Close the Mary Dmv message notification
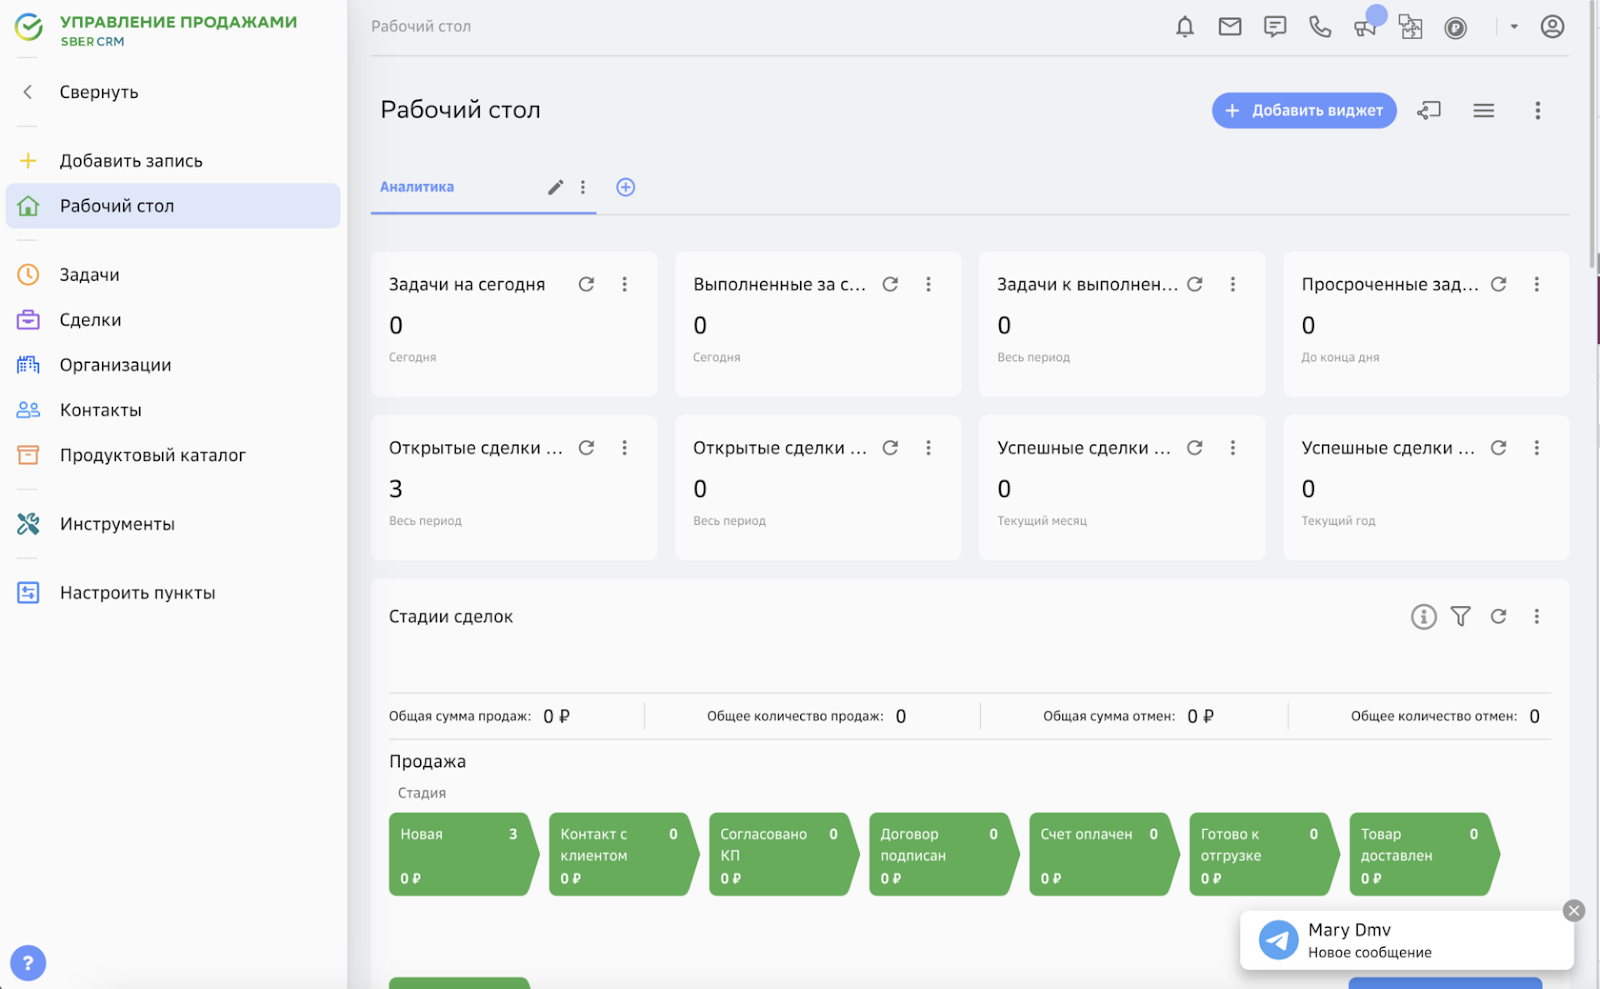 click(x=1573, y=910)
